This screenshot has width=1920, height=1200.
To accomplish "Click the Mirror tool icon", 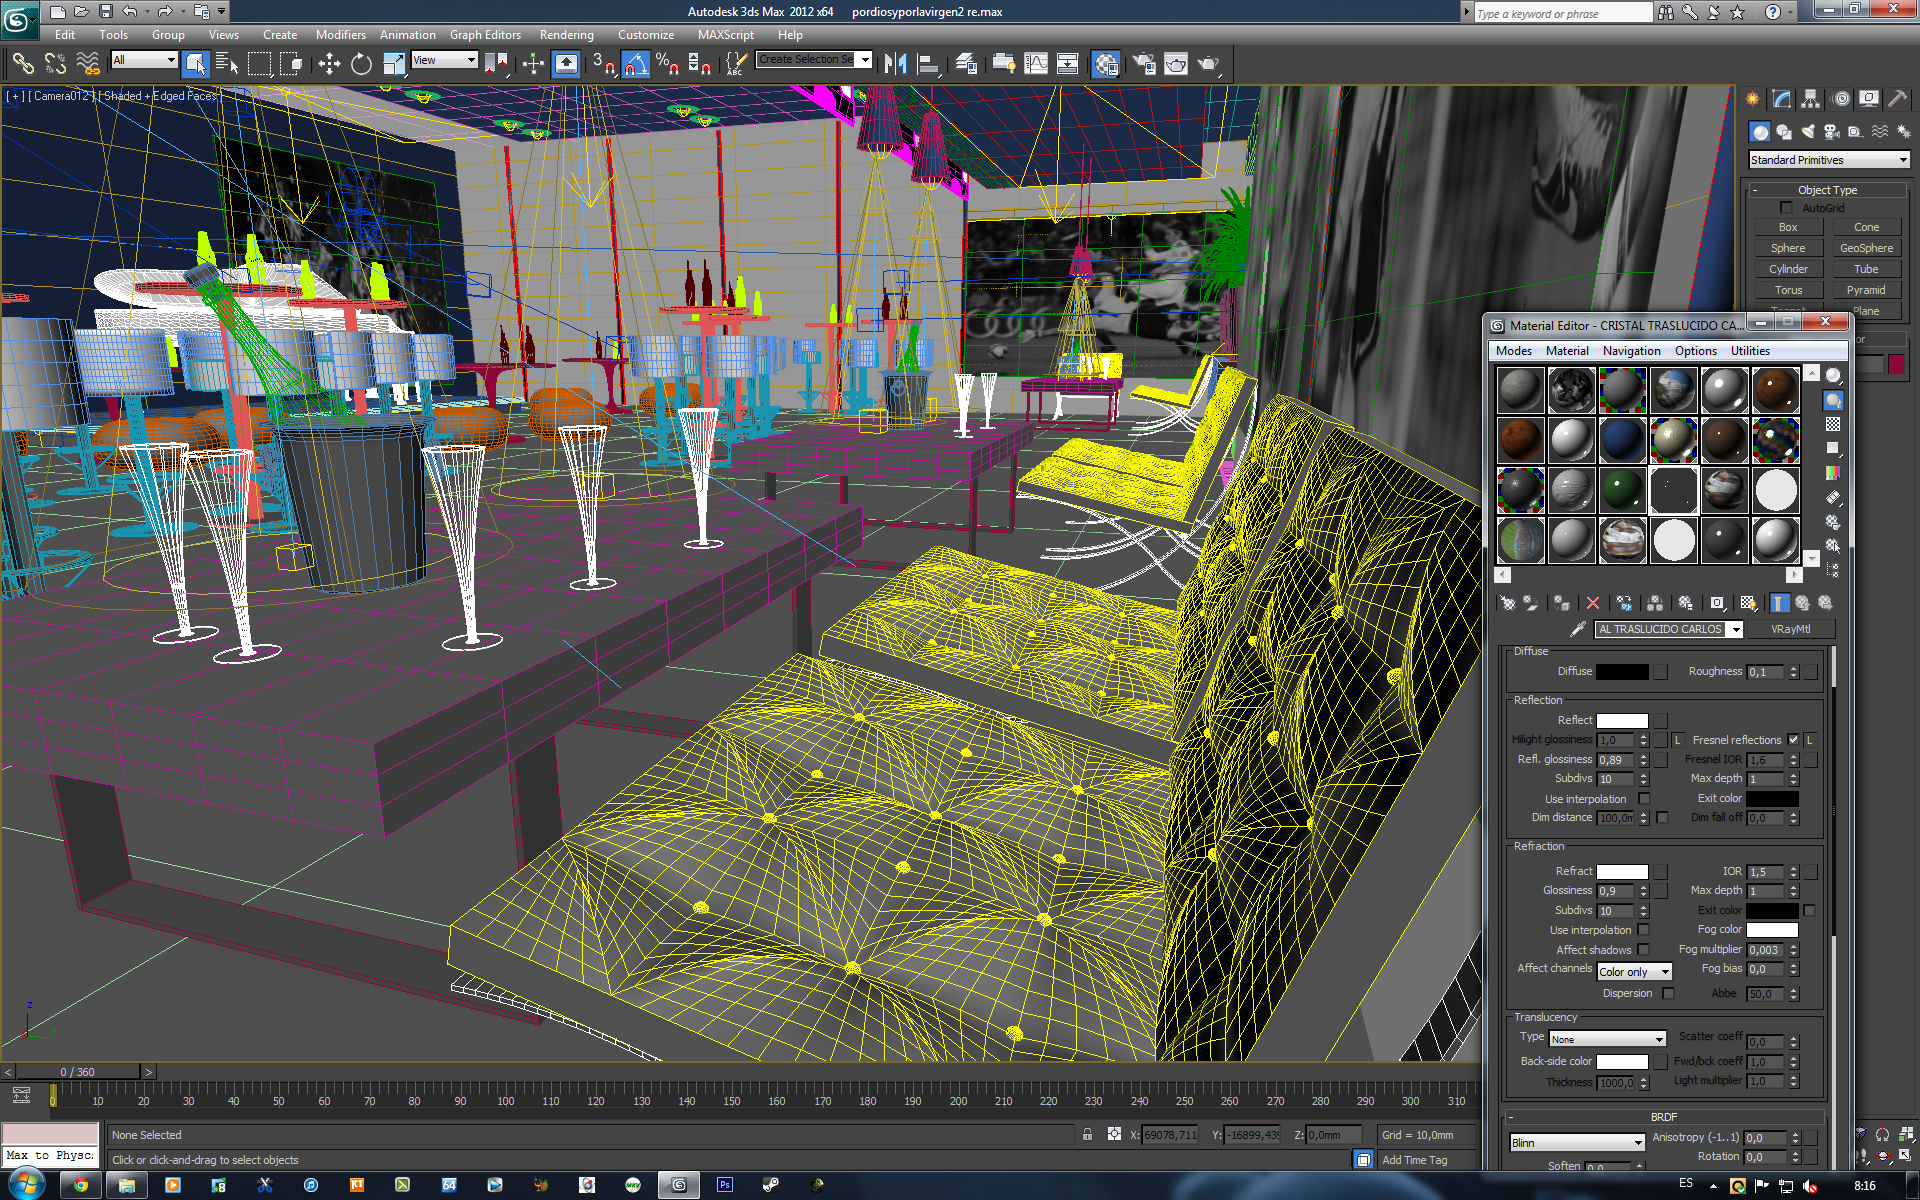I will tap(895, 65).
